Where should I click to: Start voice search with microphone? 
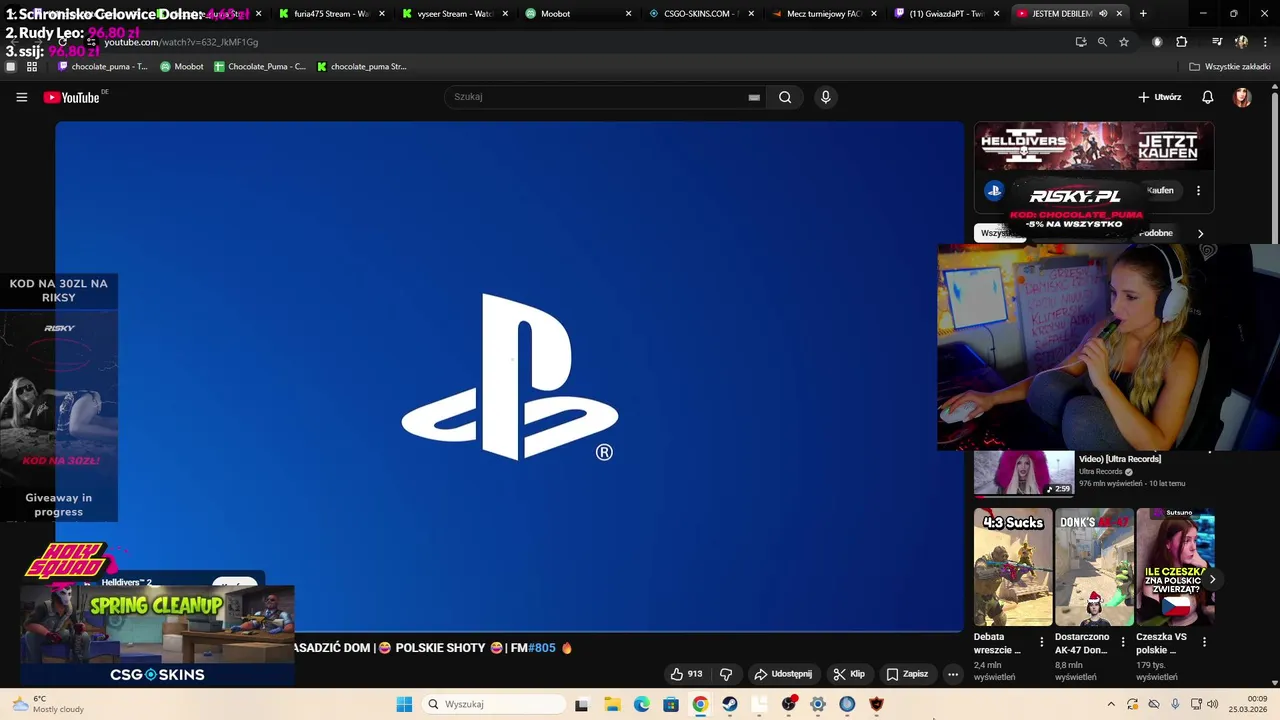825,97
